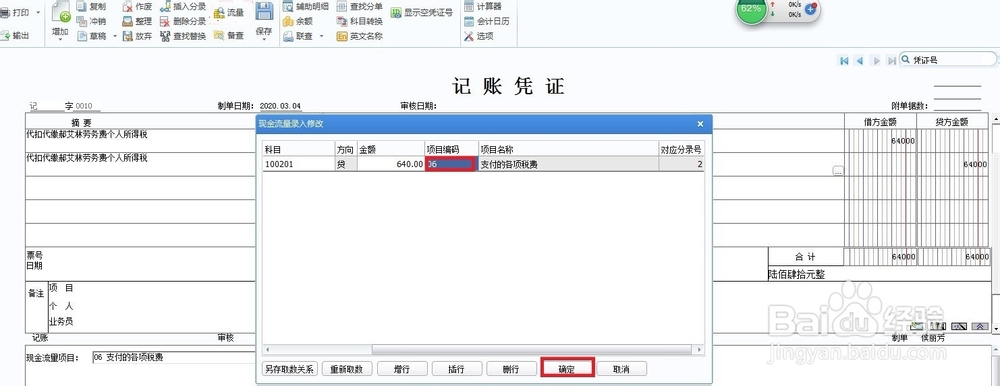Click 取消 in the cash flow dialog
The width and height of the screenshot is (1000, 386).
[x=622, y=369]
